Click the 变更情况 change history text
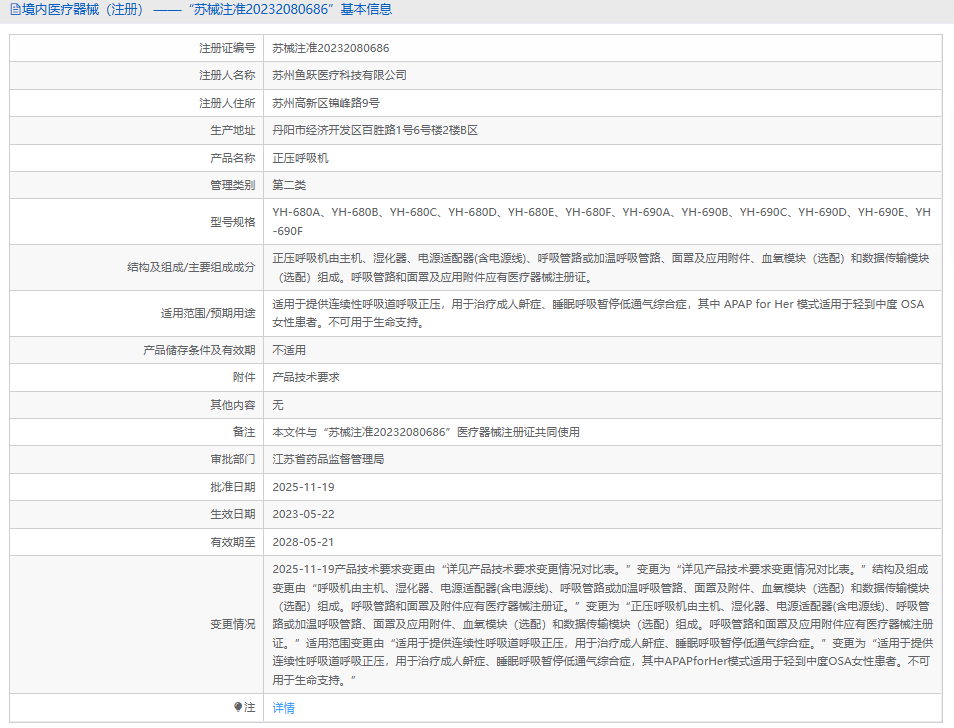This screenshot has height=728, width=954. [601, 624]
